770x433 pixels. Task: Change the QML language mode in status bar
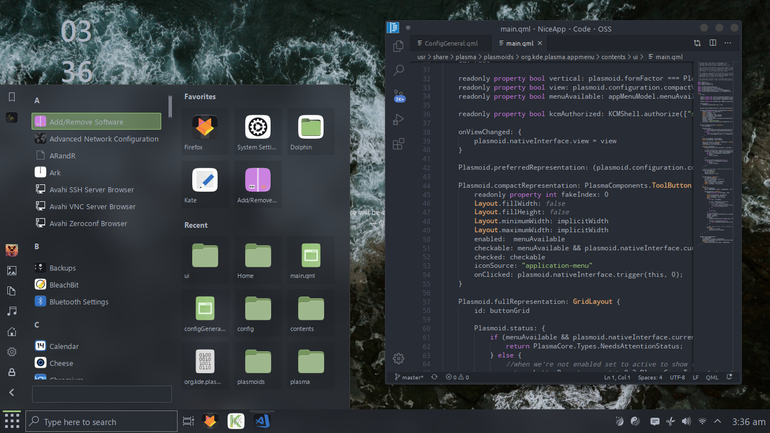coord(712,378)
